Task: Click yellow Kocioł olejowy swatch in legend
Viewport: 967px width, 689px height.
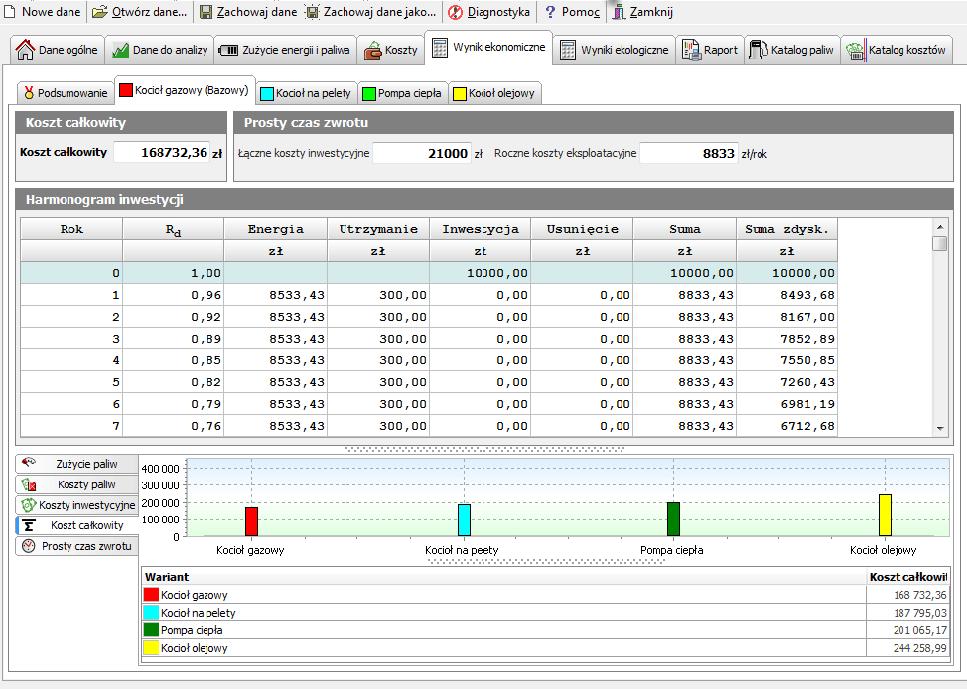Action: [151, 648]
